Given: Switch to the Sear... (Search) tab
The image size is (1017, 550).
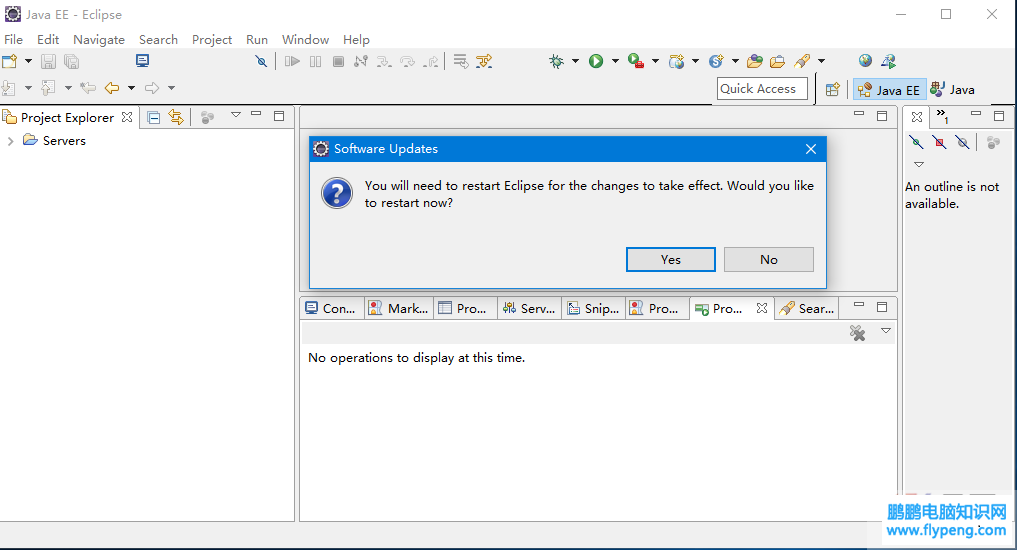Looking at the screenshot, I should 808,309.
